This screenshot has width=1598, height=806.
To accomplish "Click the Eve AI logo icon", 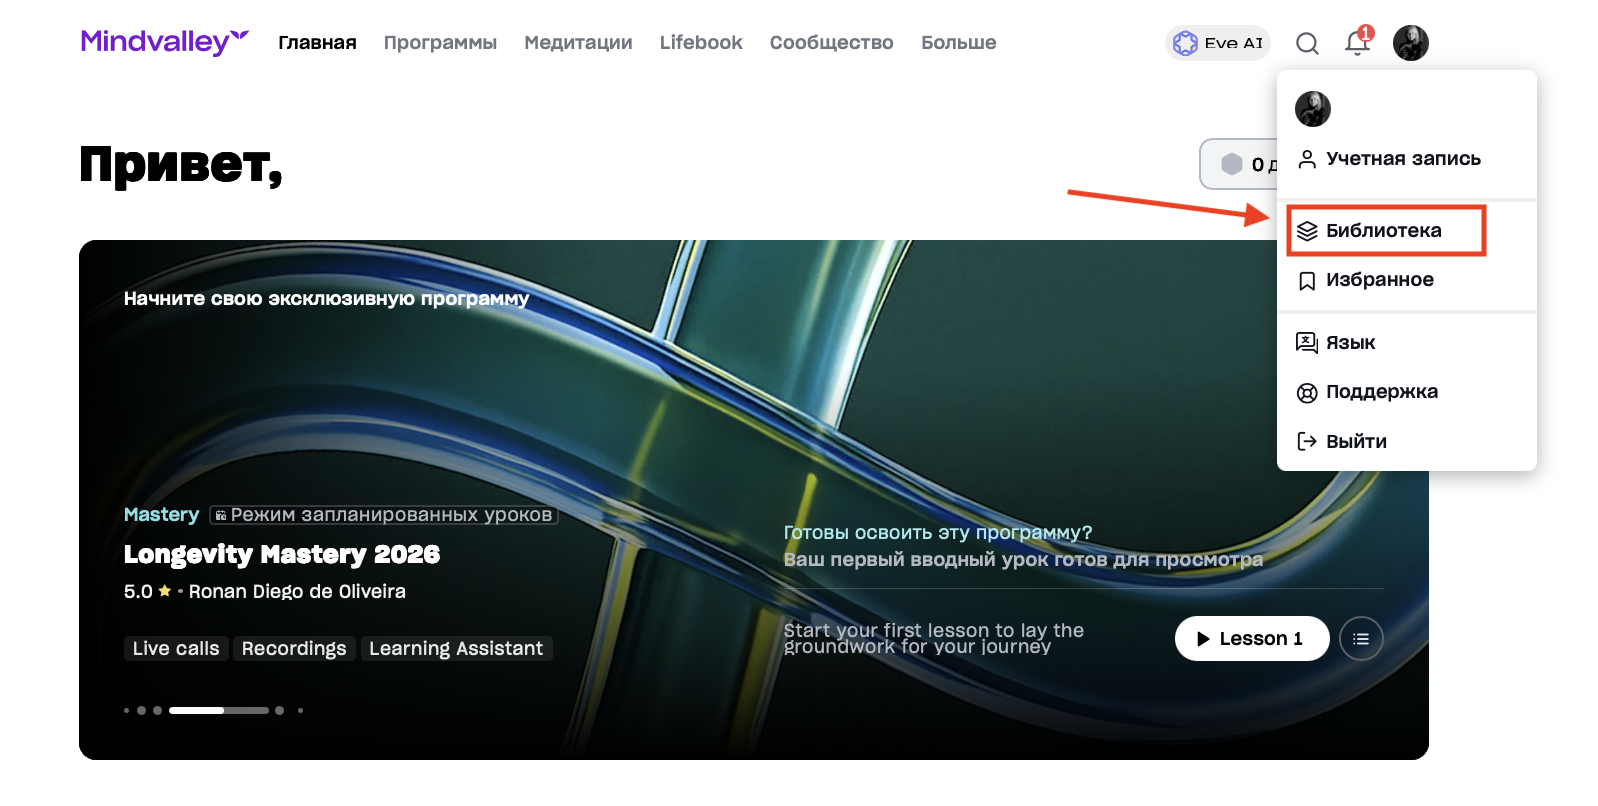I will pyautogui.click(x=1186, y=43).
